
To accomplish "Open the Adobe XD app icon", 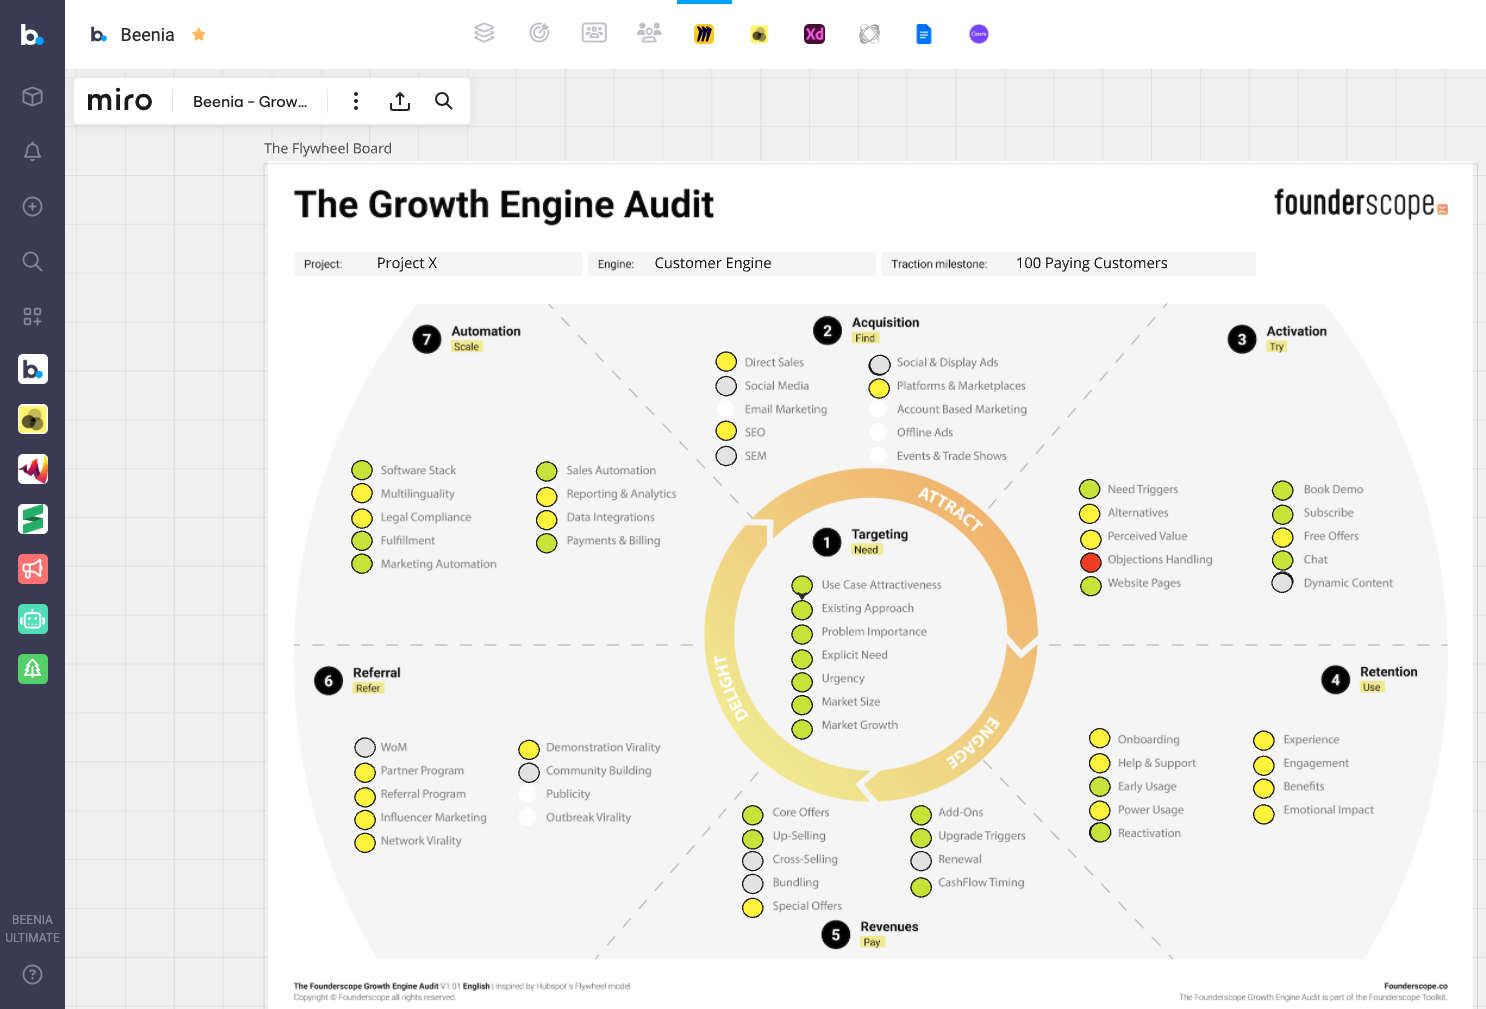I will click(814, 34).
